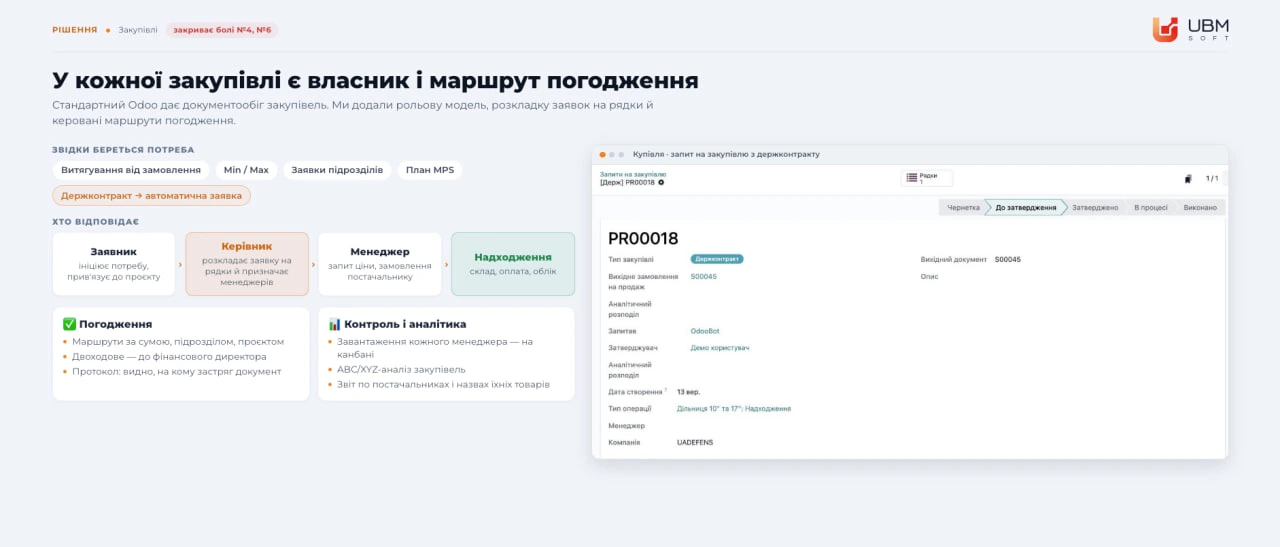Click the Завантаження кожного менеджера bullet
1280x547 pixels.
tap(437, 347)
